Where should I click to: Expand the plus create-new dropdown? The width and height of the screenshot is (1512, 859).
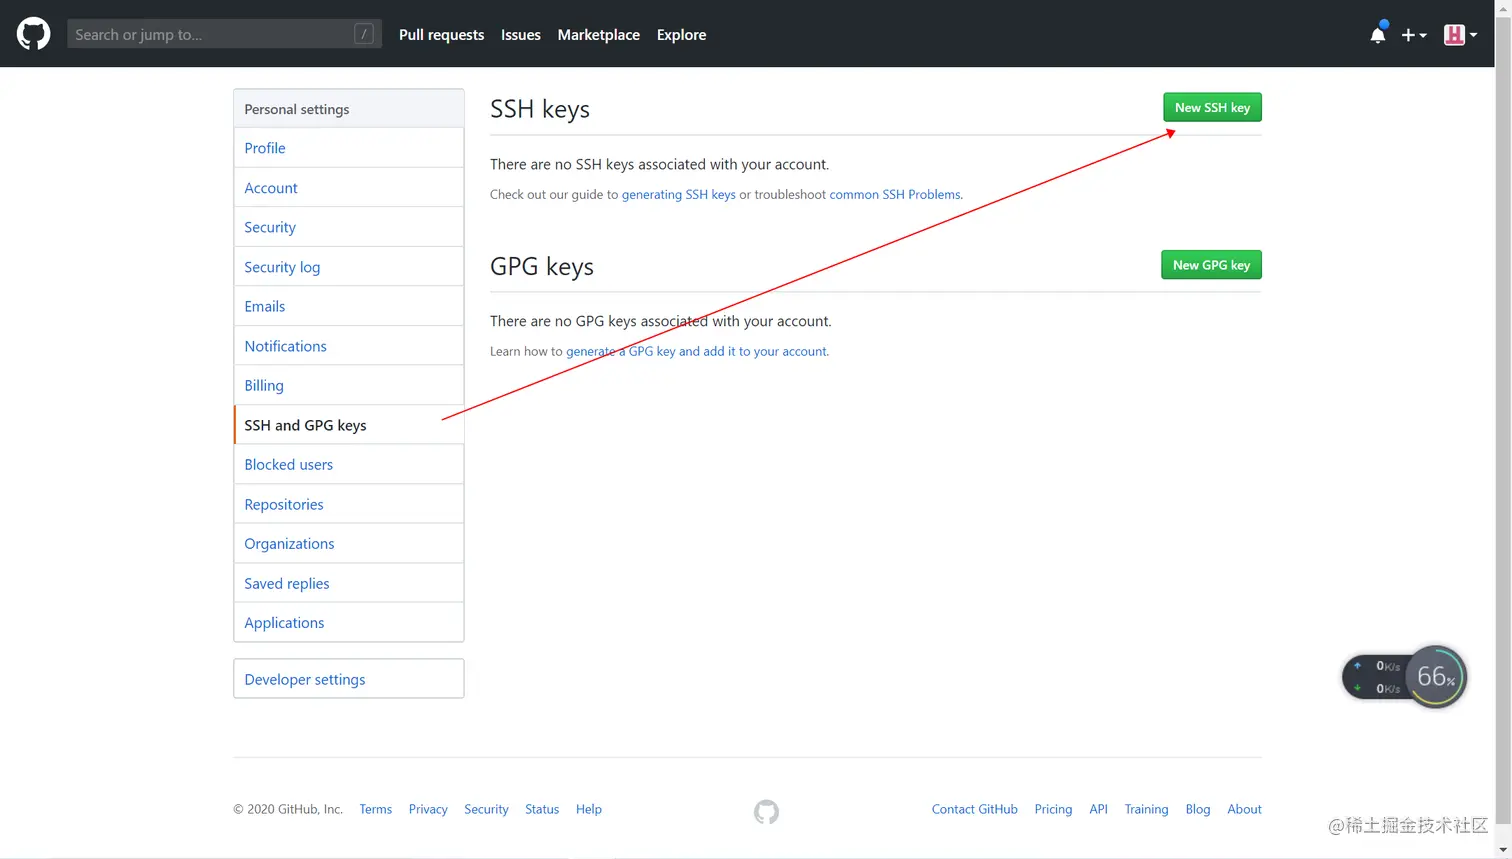(1414, 35)
